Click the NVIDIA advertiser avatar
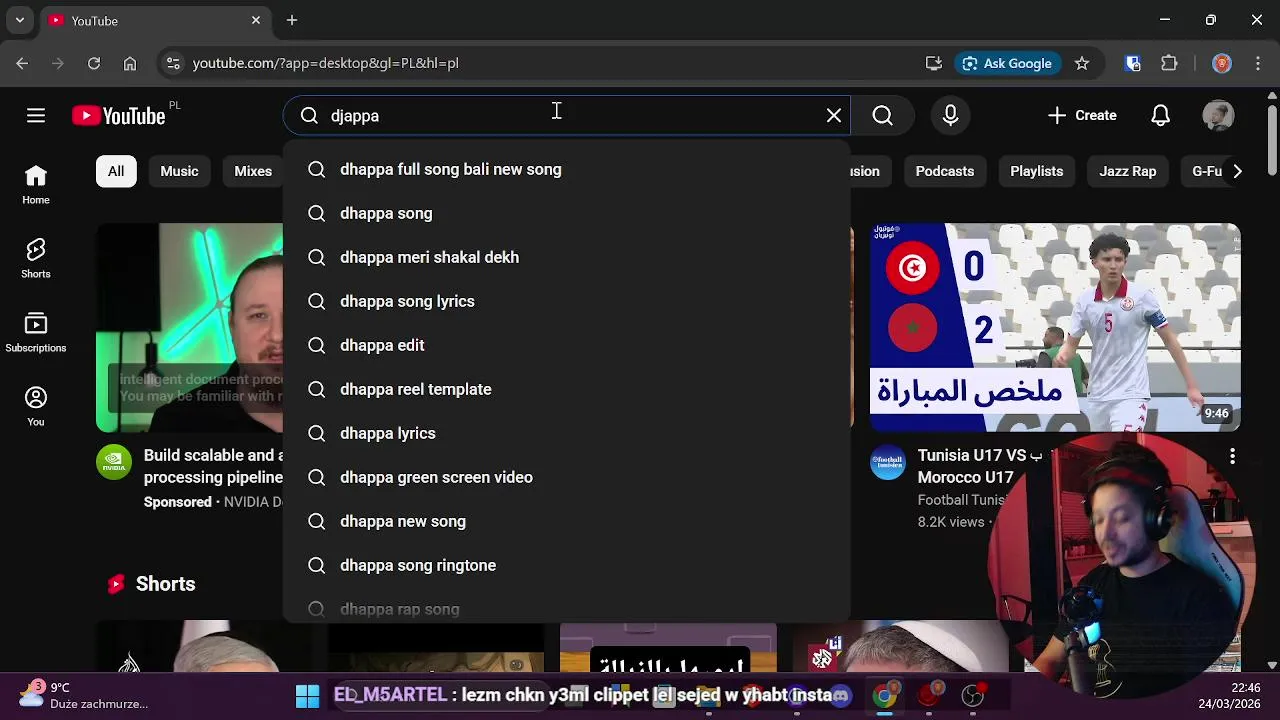The image size is (1280, 720). 114,462
